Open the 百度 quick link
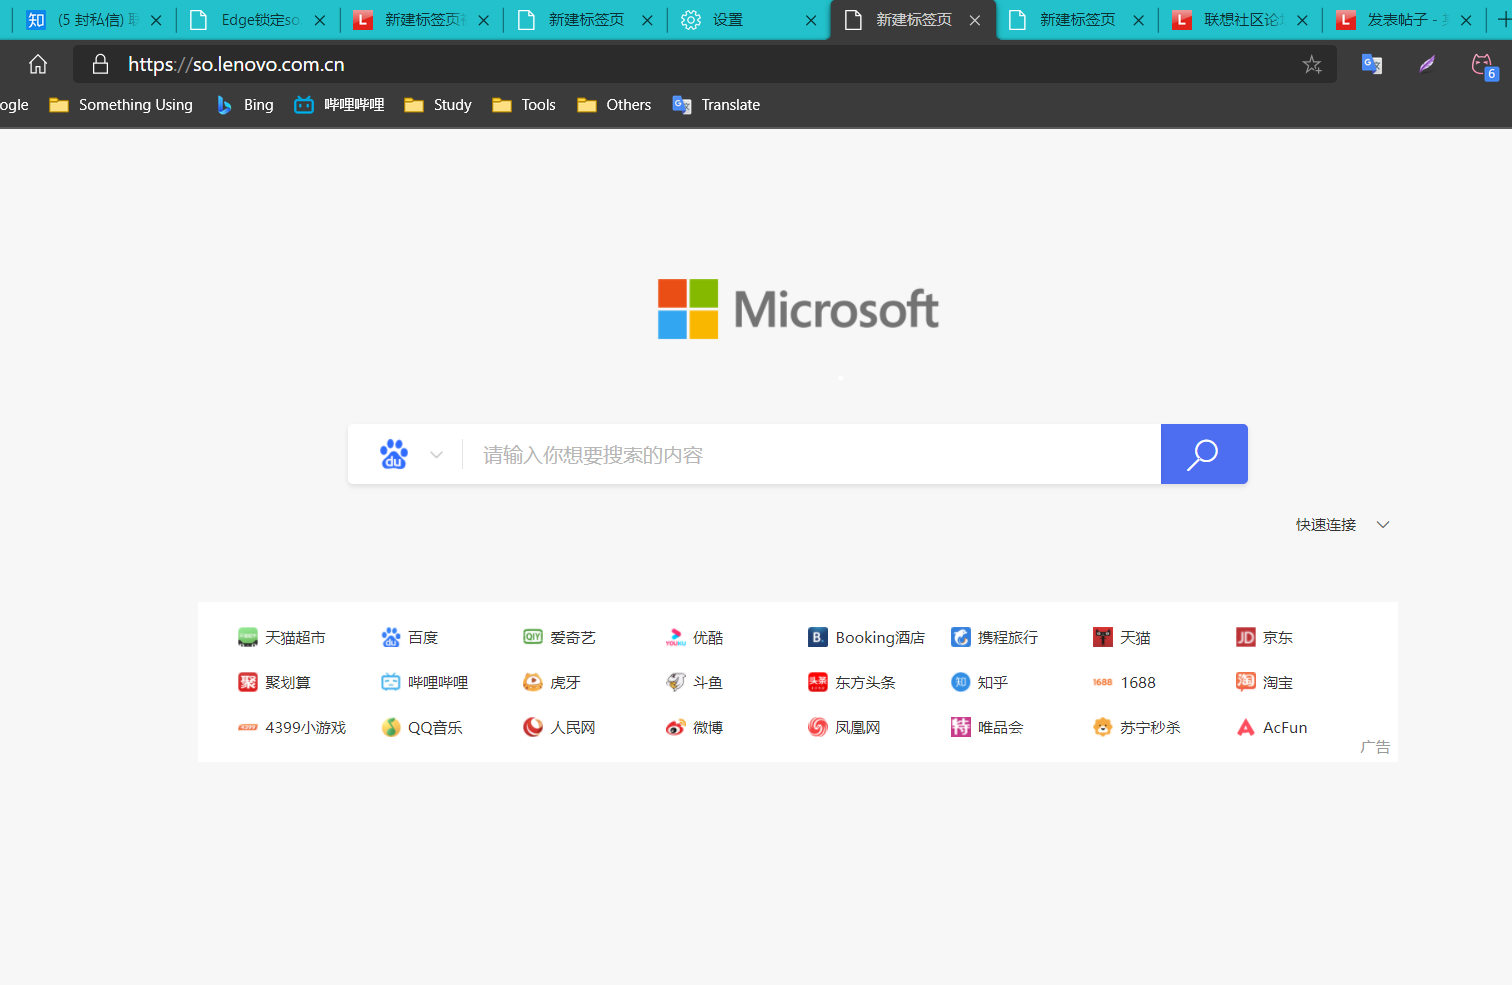The image size is (1512, 985). pyautogui.click(x=410, y=637)
